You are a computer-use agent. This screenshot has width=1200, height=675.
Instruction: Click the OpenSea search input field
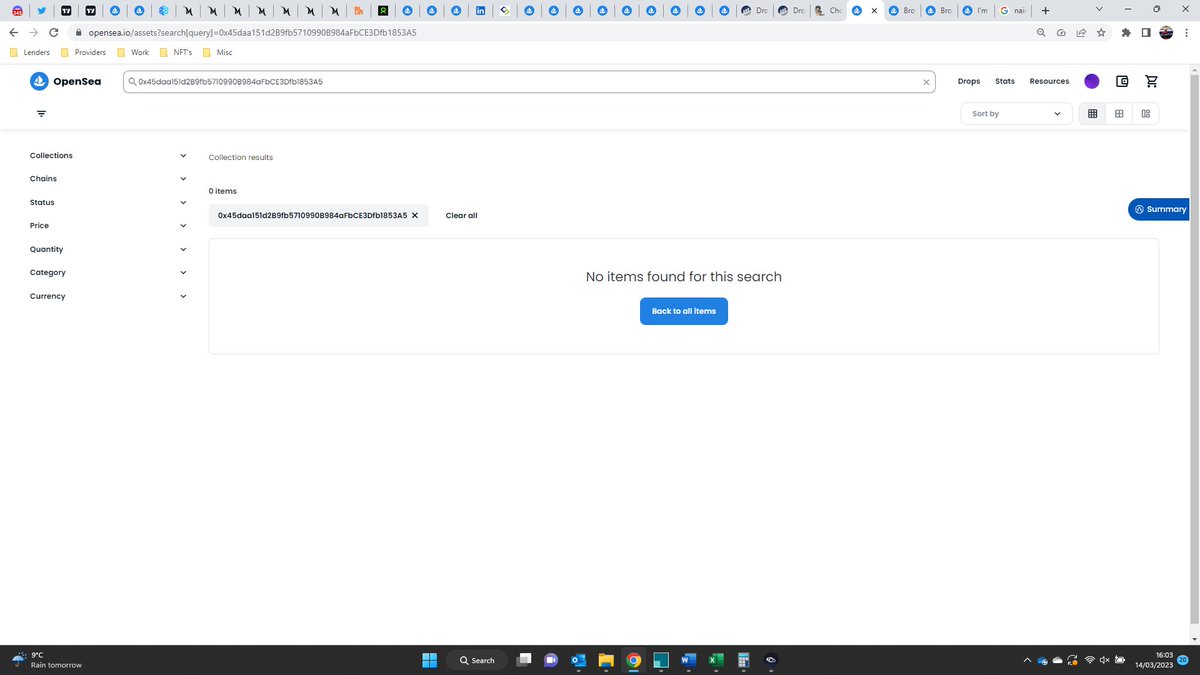pyautogui.click(x=528, y=82)
